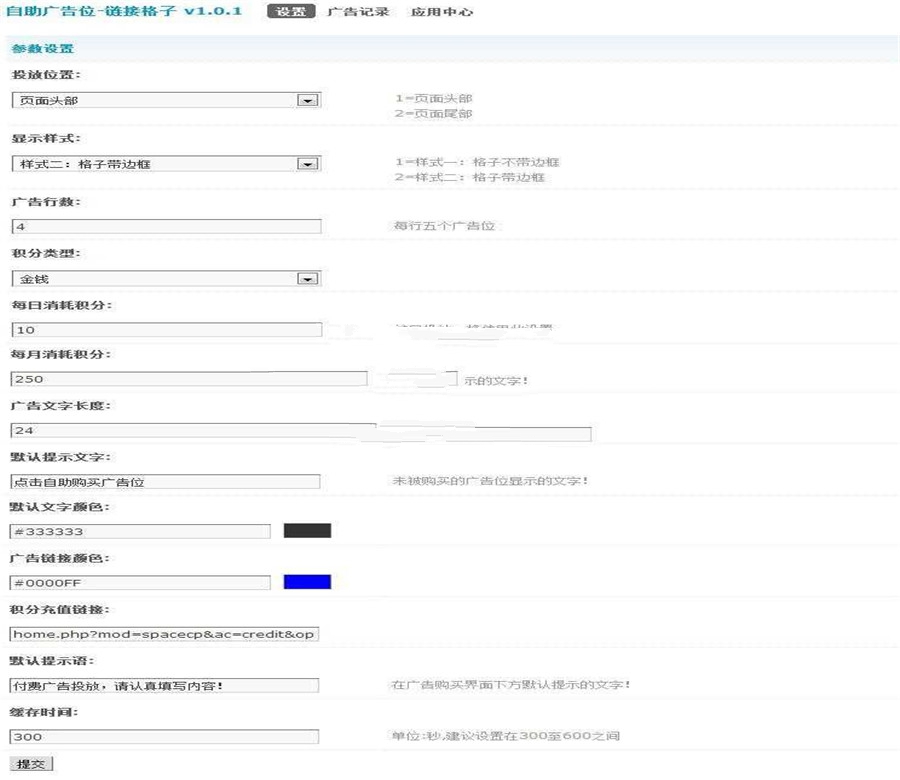
Task: Click the 积分充值链接 URL input
Action: click(x=165, y=632)
